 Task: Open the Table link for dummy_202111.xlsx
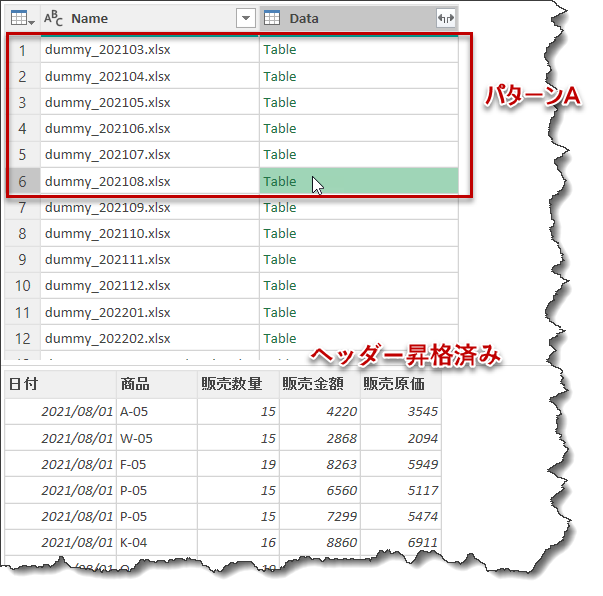coord(280,260)
